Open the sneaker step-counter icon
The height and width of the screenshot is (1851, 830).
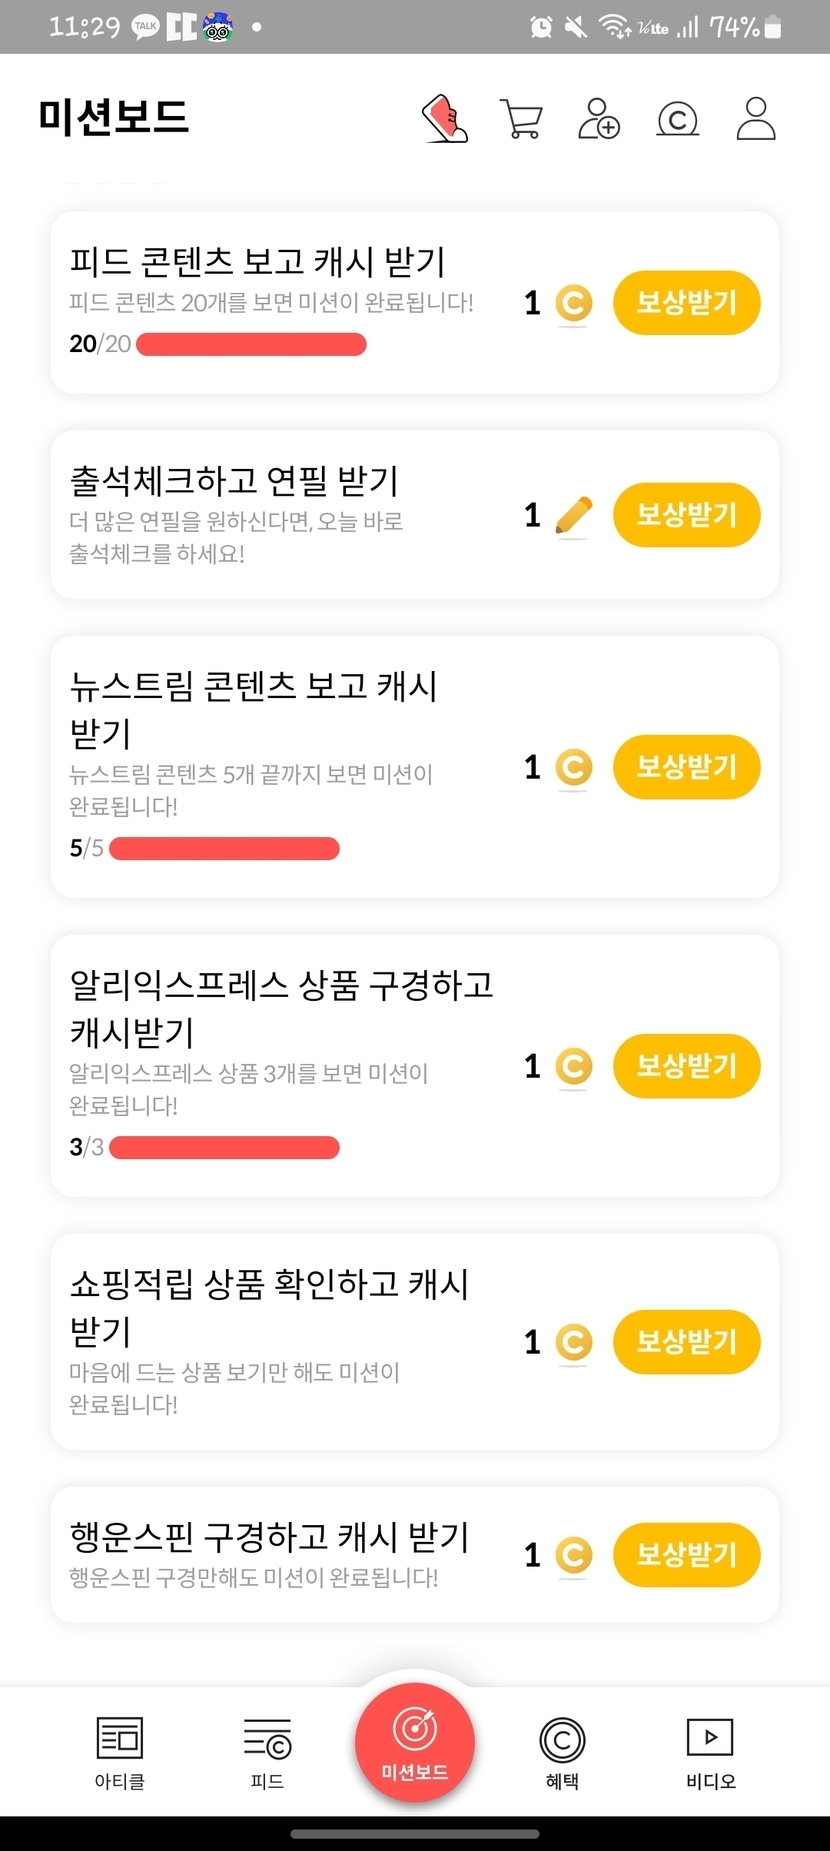[445, 119]
